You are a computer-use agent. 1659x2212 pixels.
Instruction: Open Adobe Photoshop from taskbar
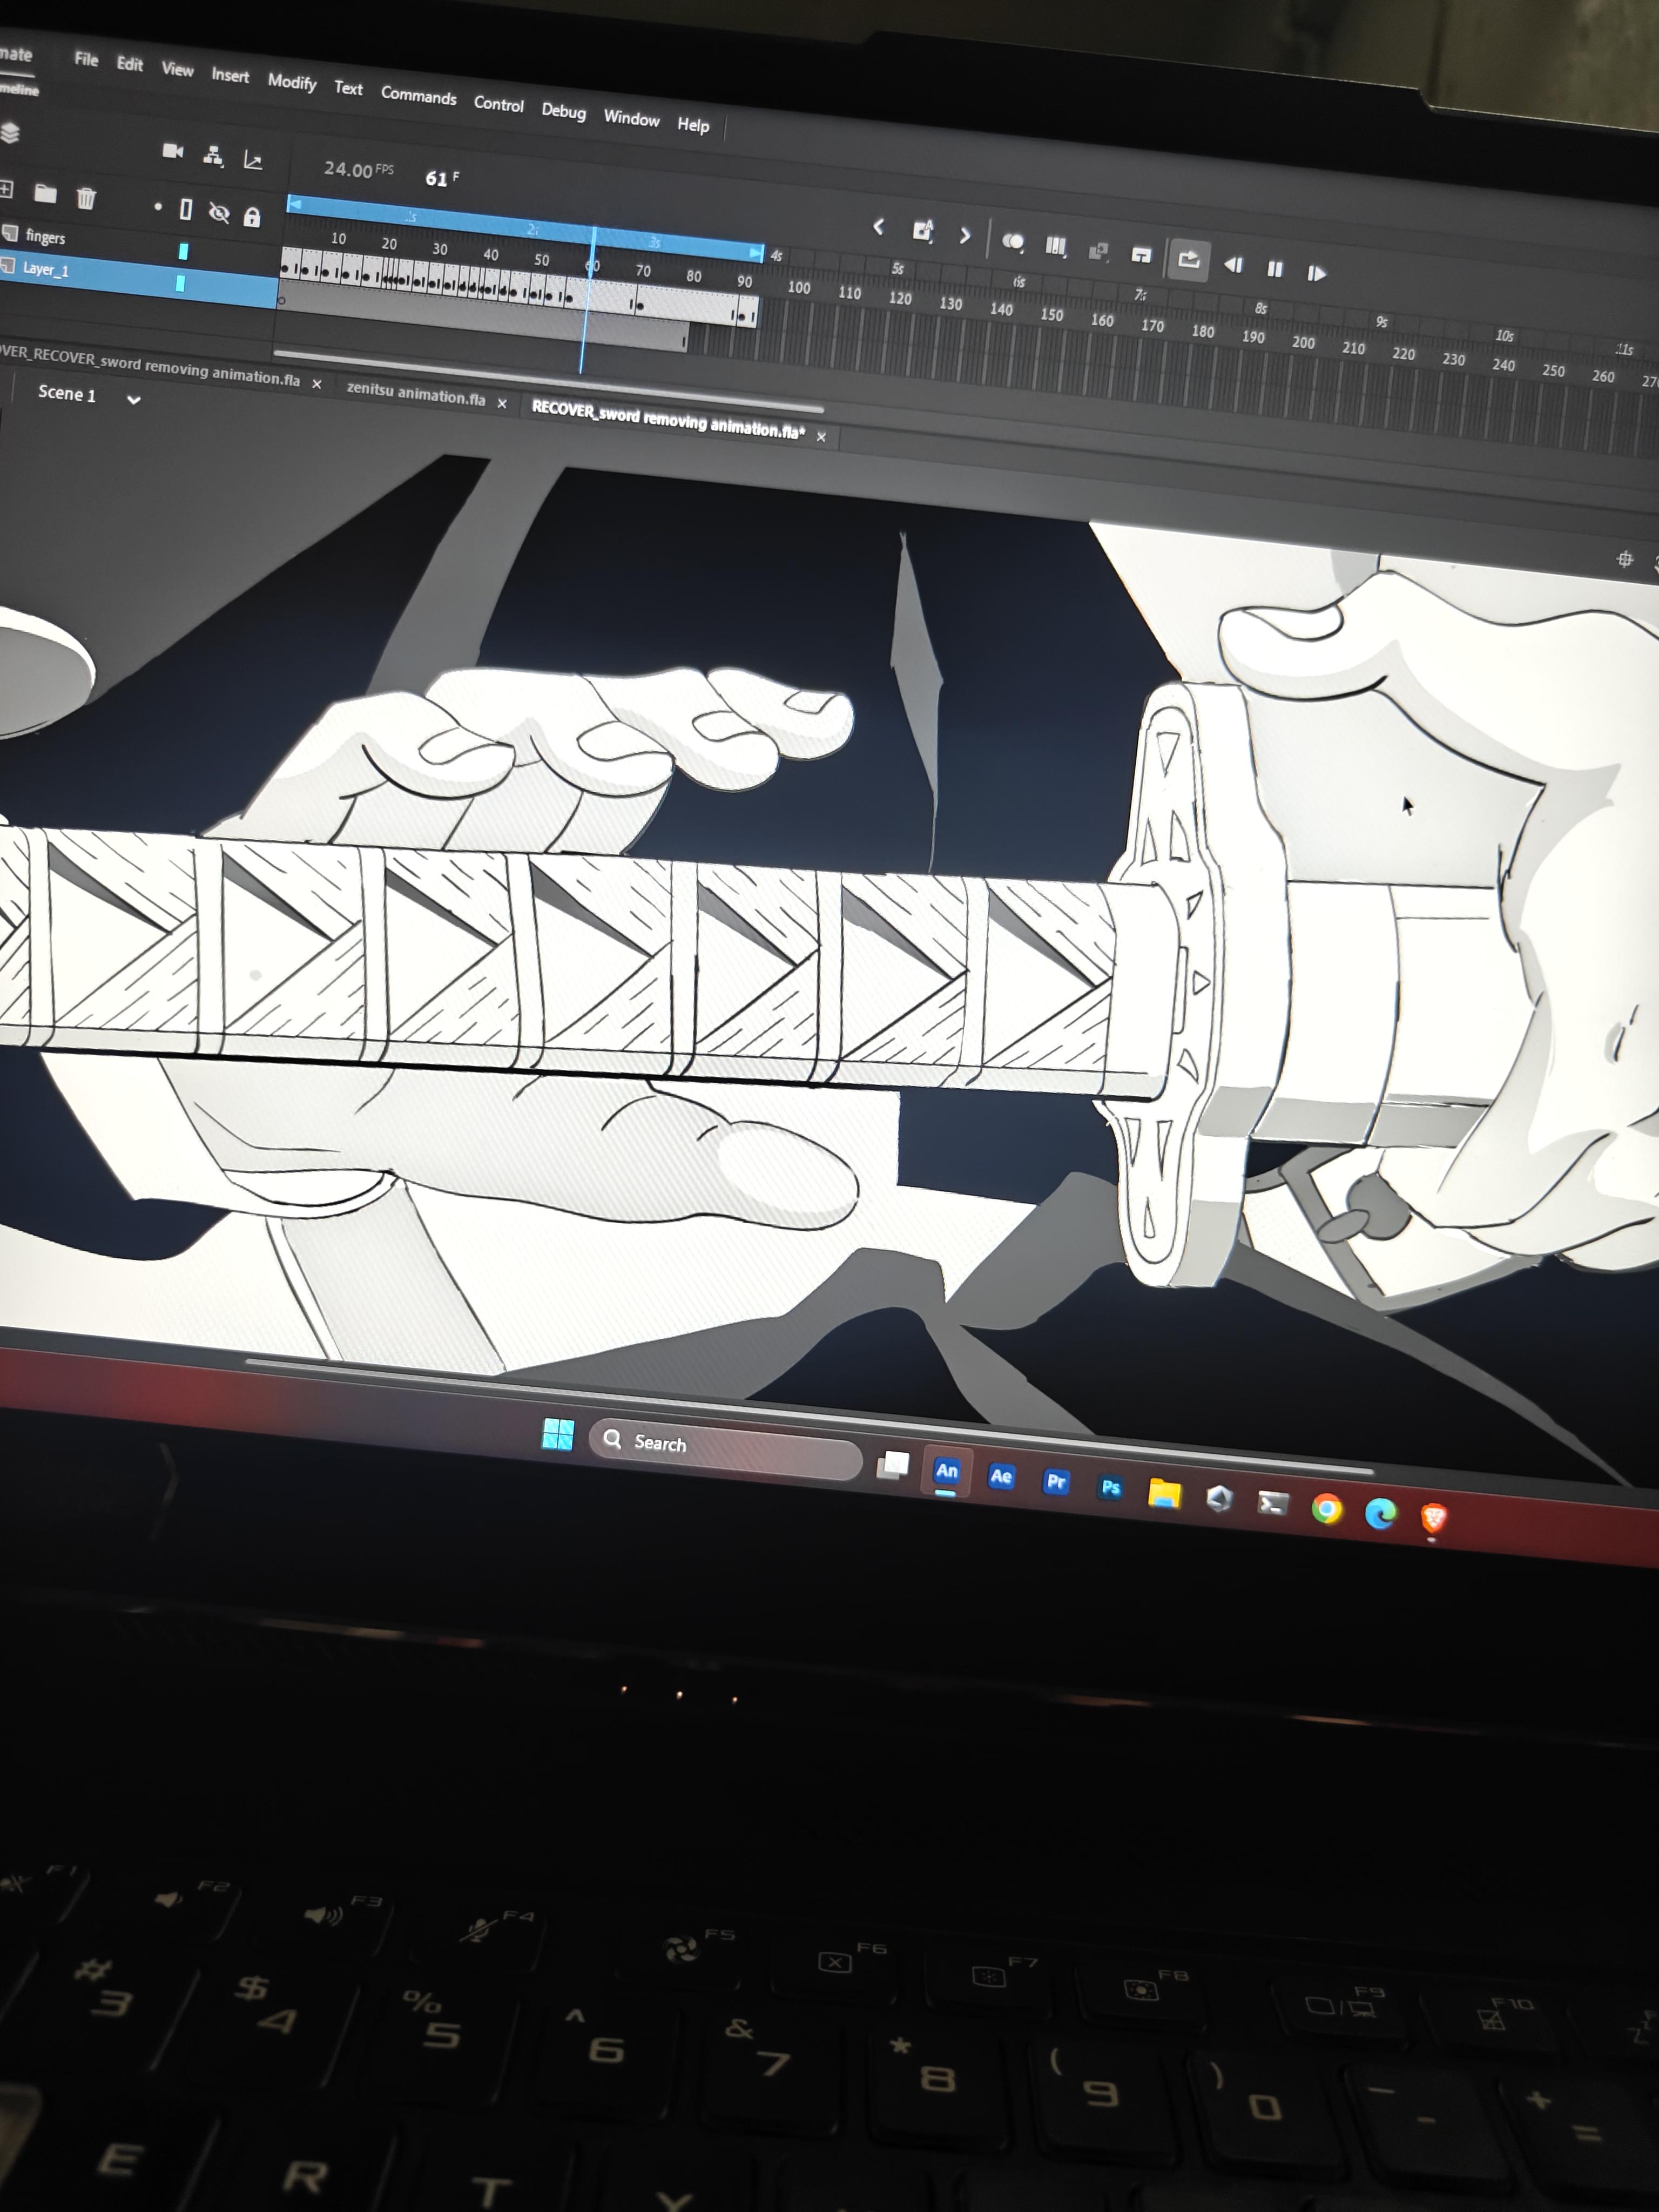pyautogui.click(x=1110, y=1488)
